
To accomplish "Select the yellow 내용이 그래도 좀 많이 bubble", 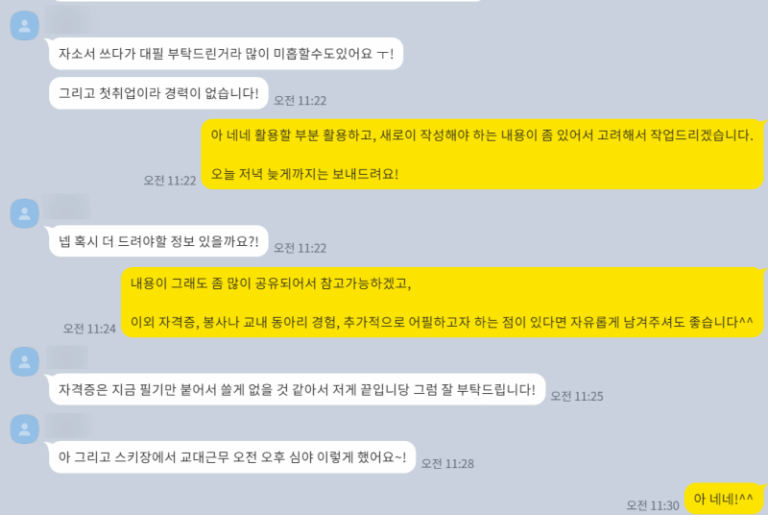I will pos(442,302).
